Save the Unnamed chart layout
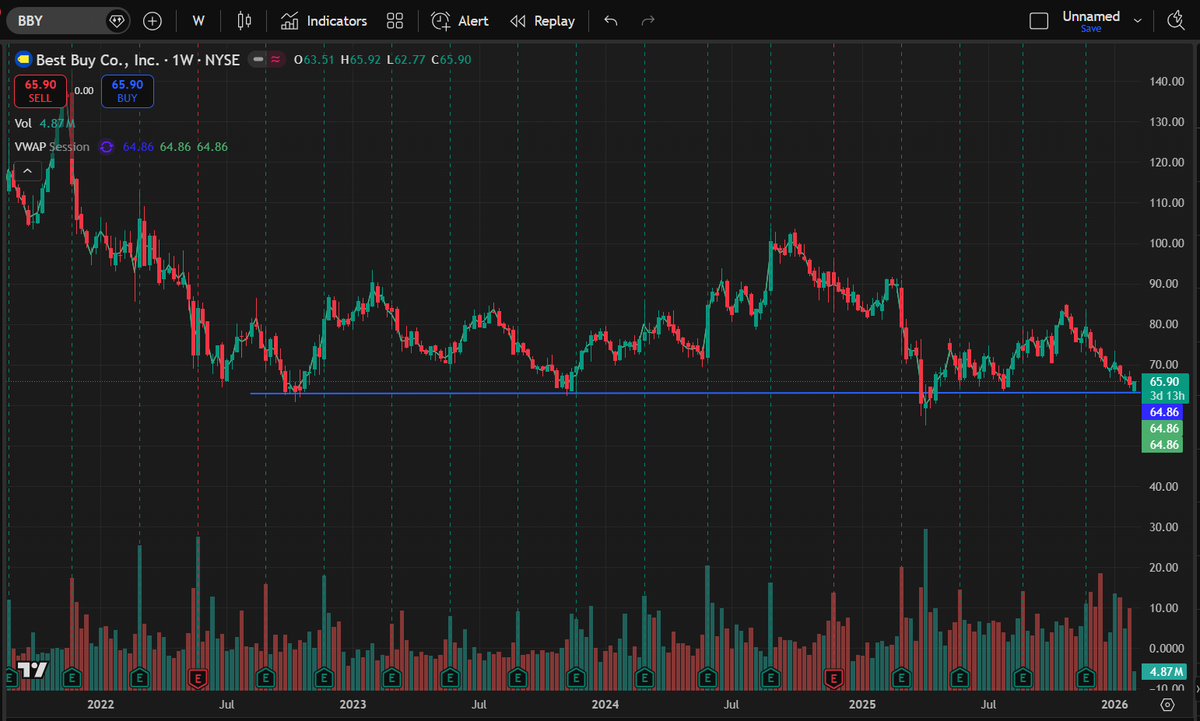 click(x=1091, y=29)
